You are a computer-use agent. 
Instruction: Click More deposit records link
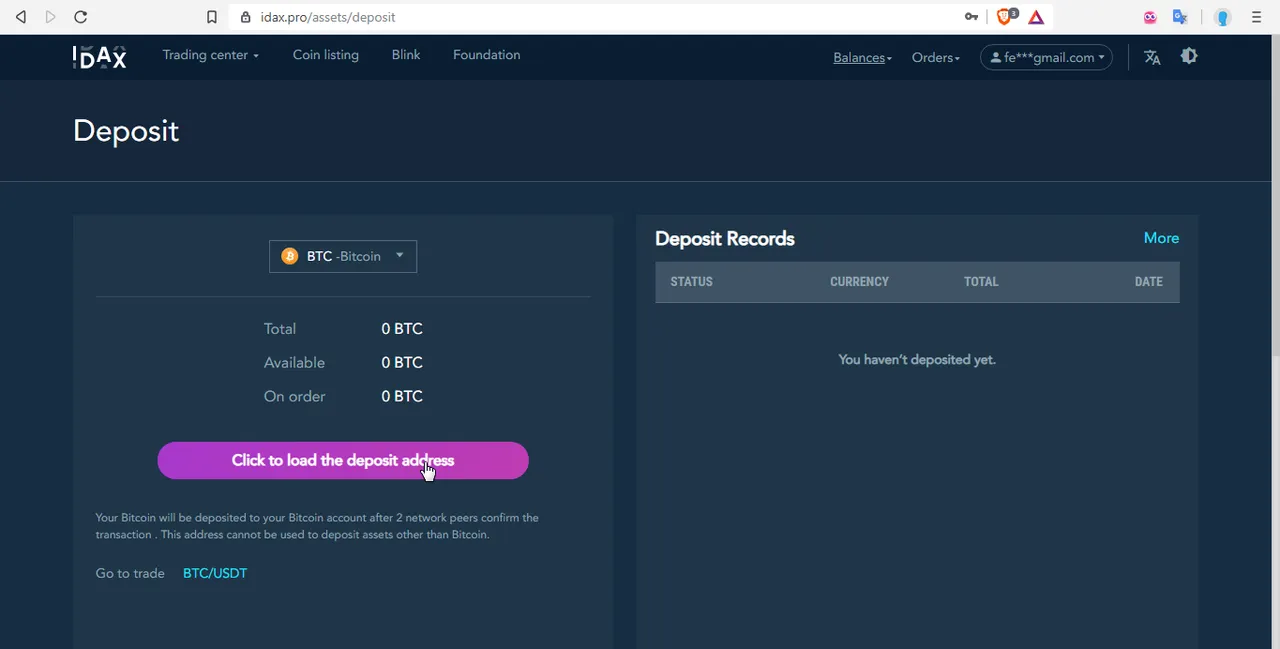pos(1161,238)
